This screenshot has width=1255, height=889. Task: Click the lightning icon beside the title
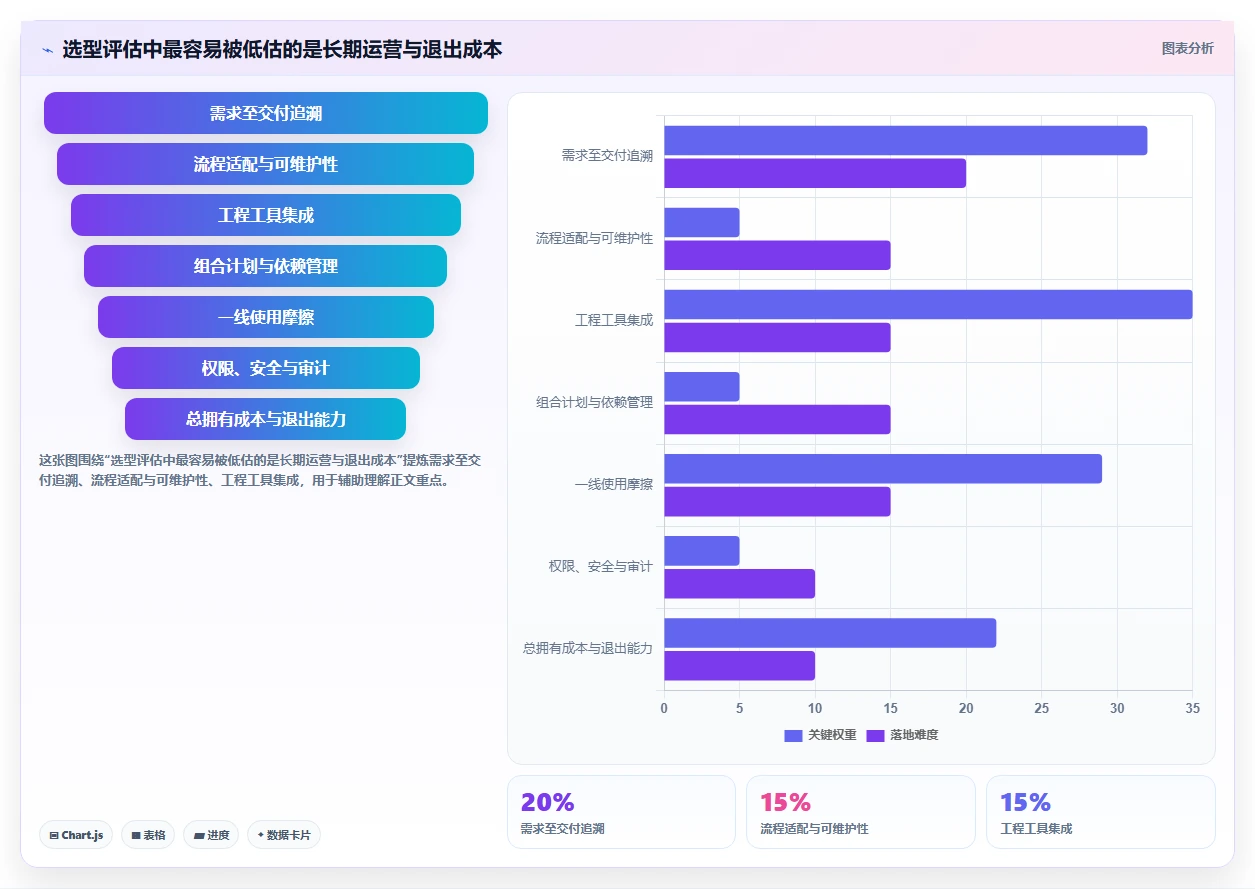pyautogui.click(x=47, y=49)
